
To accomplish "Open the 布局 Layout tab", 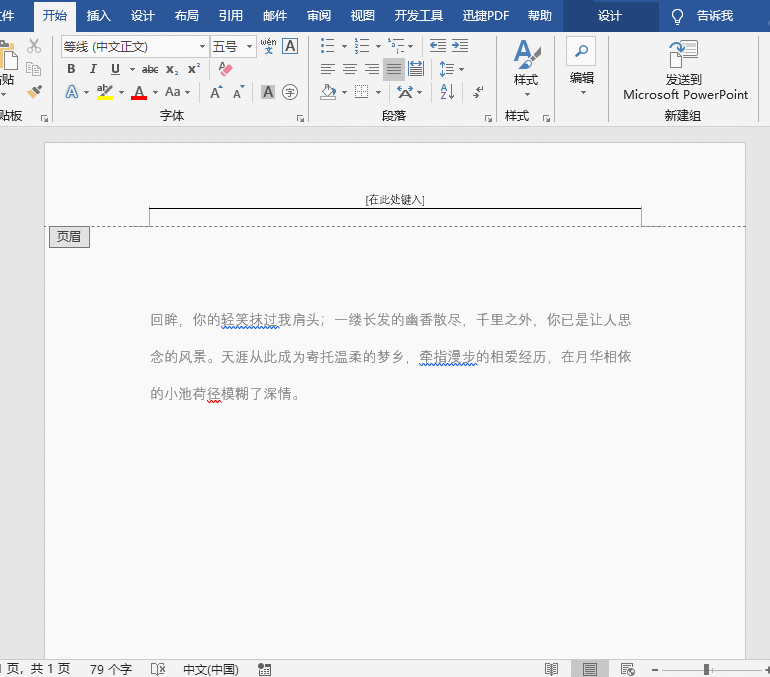I will click(x=187, y=16).
